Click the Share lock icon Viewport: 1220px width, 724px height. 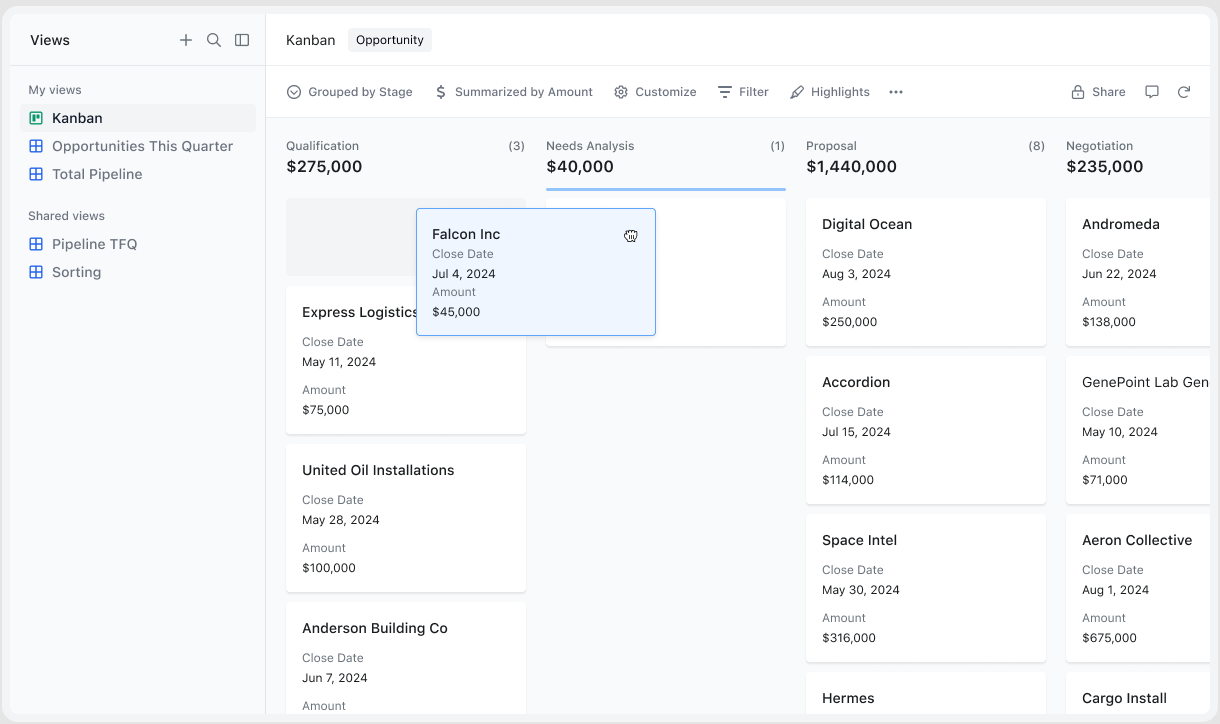[1078, 92]
